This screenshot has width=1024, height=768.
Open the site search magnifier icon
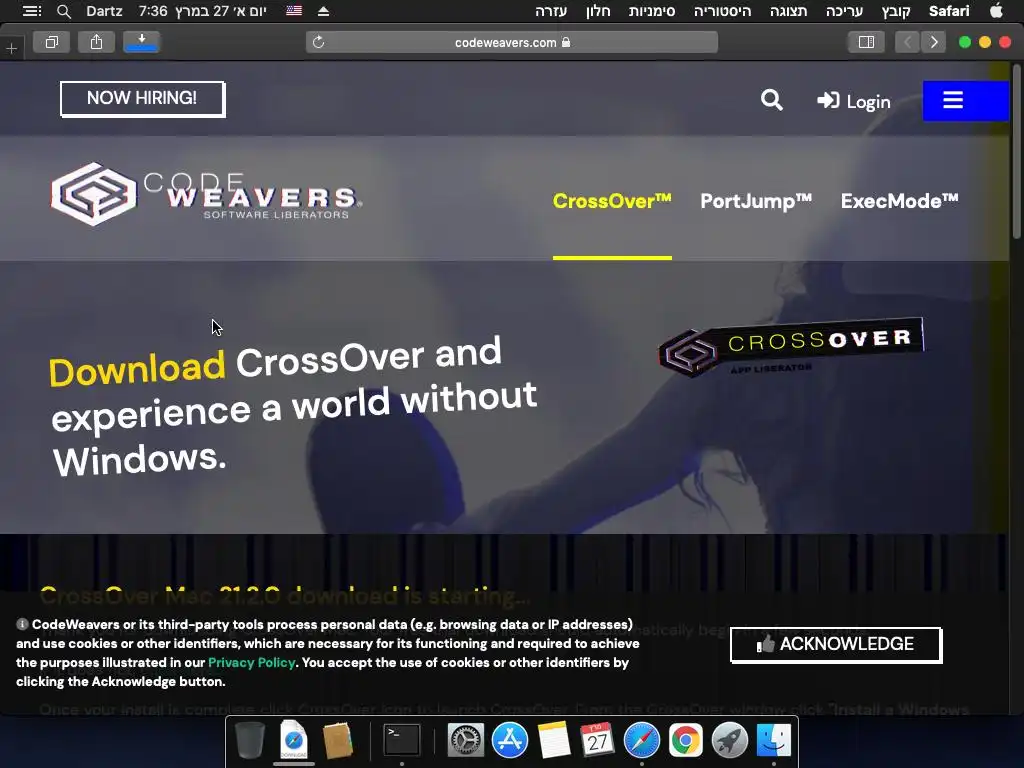tap(771, 100)
